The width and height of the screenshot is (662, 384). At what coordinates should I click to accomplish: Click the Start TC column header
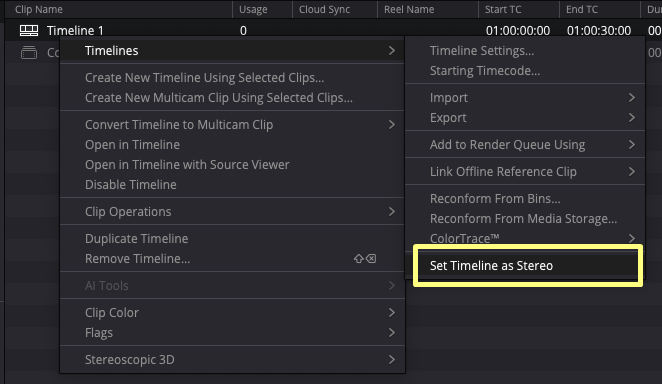coord(503,9)
